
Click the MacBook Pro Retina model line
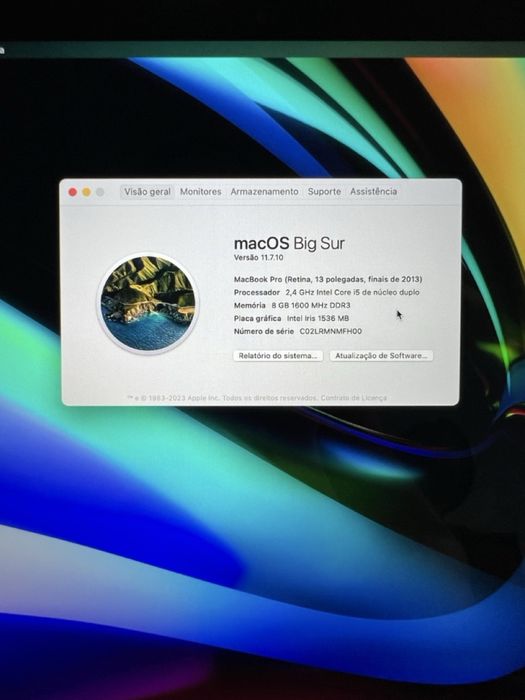coord(328,279)
